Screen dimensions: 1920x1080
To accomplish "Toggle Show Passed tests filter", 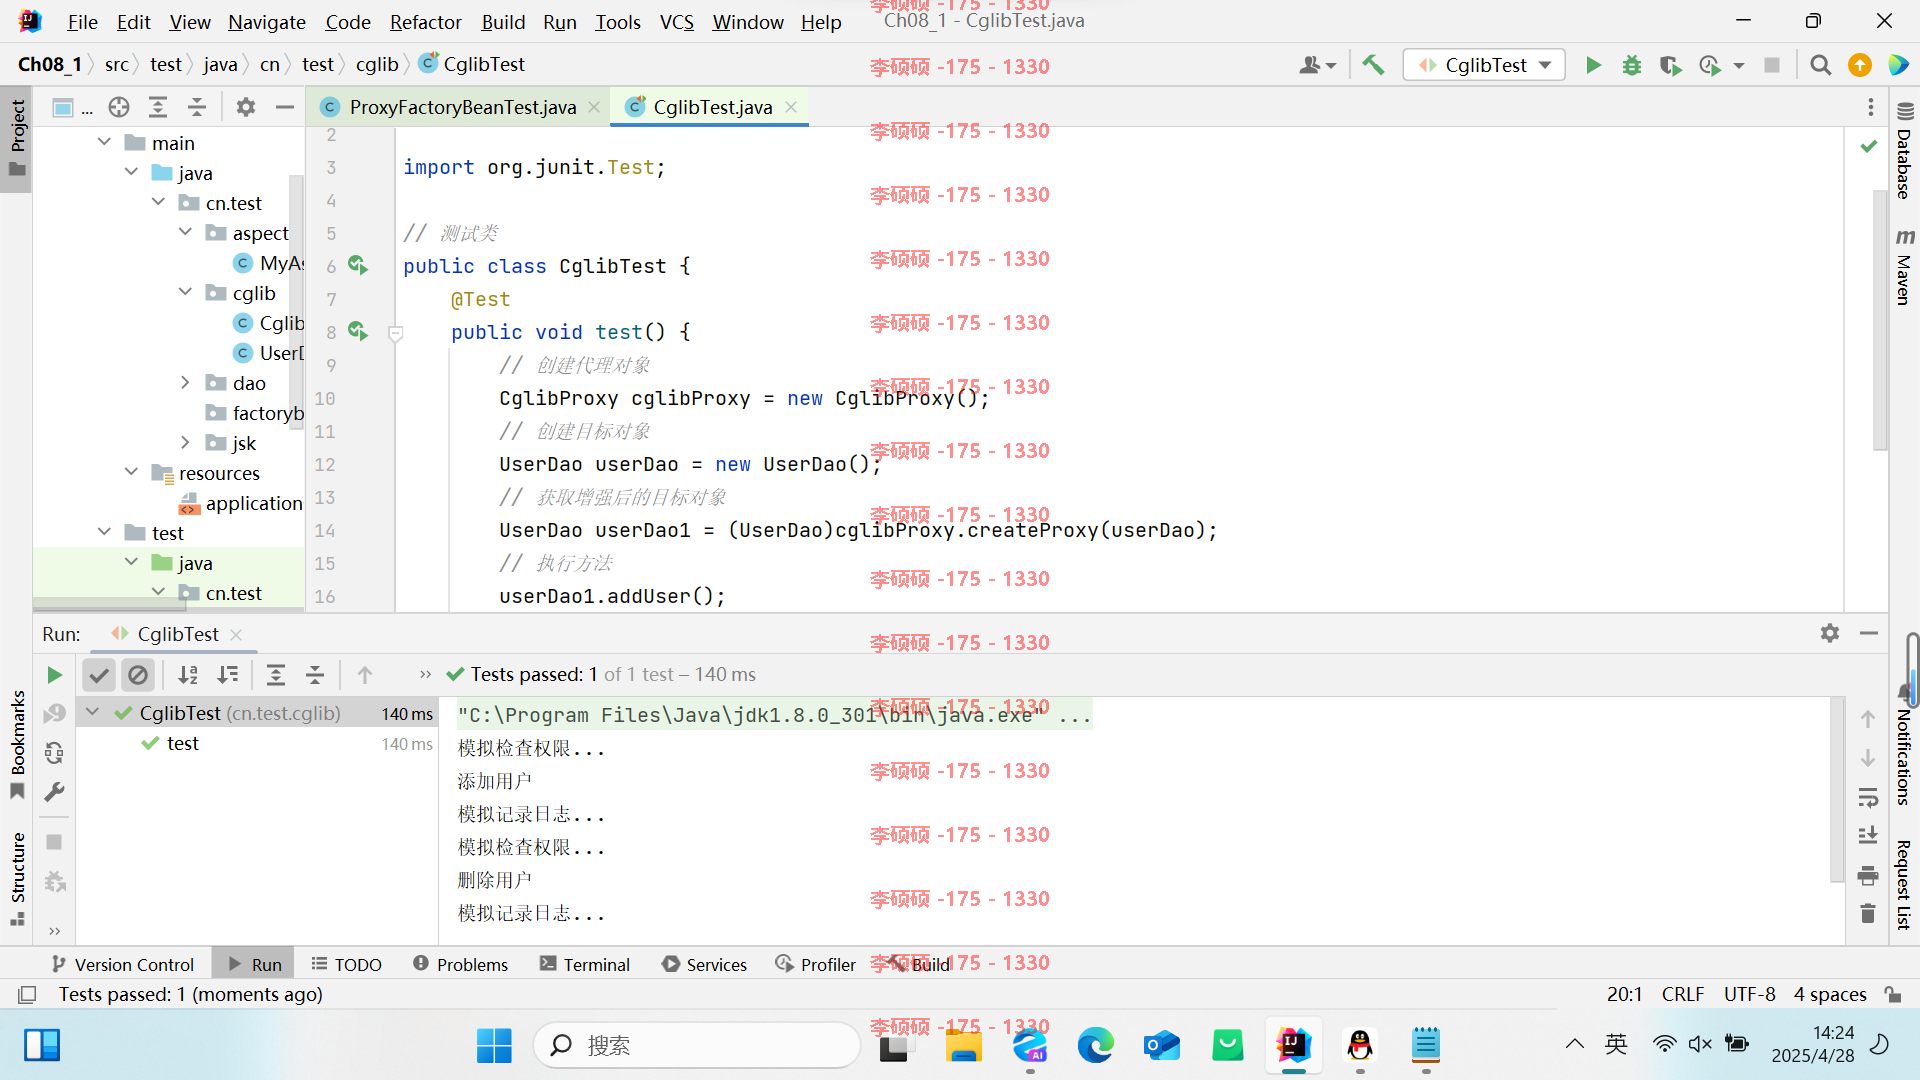I will click(x=99, y=675).
